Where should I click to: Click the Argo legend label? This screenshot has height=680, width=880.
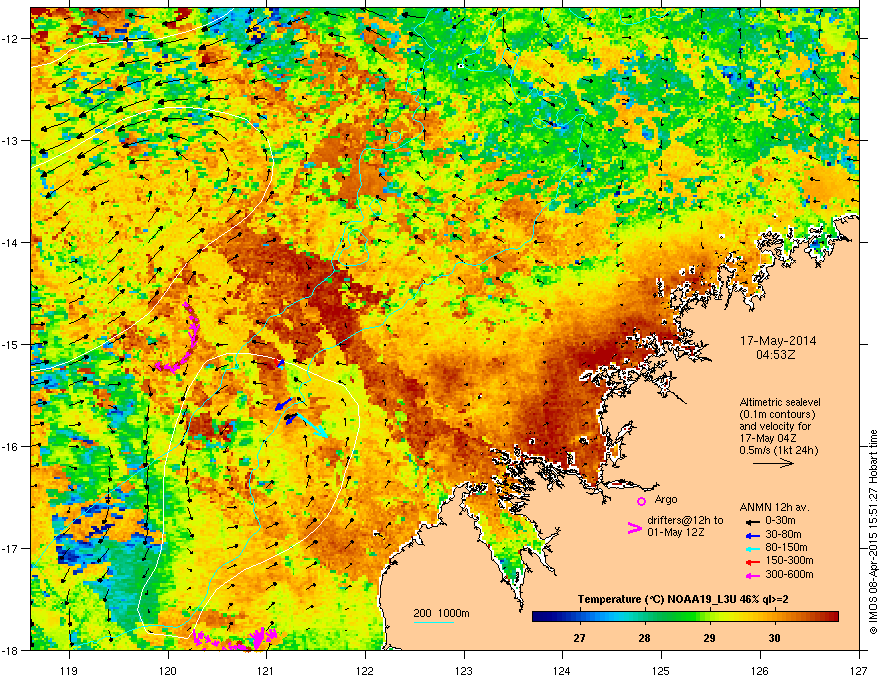pos(666,499)
